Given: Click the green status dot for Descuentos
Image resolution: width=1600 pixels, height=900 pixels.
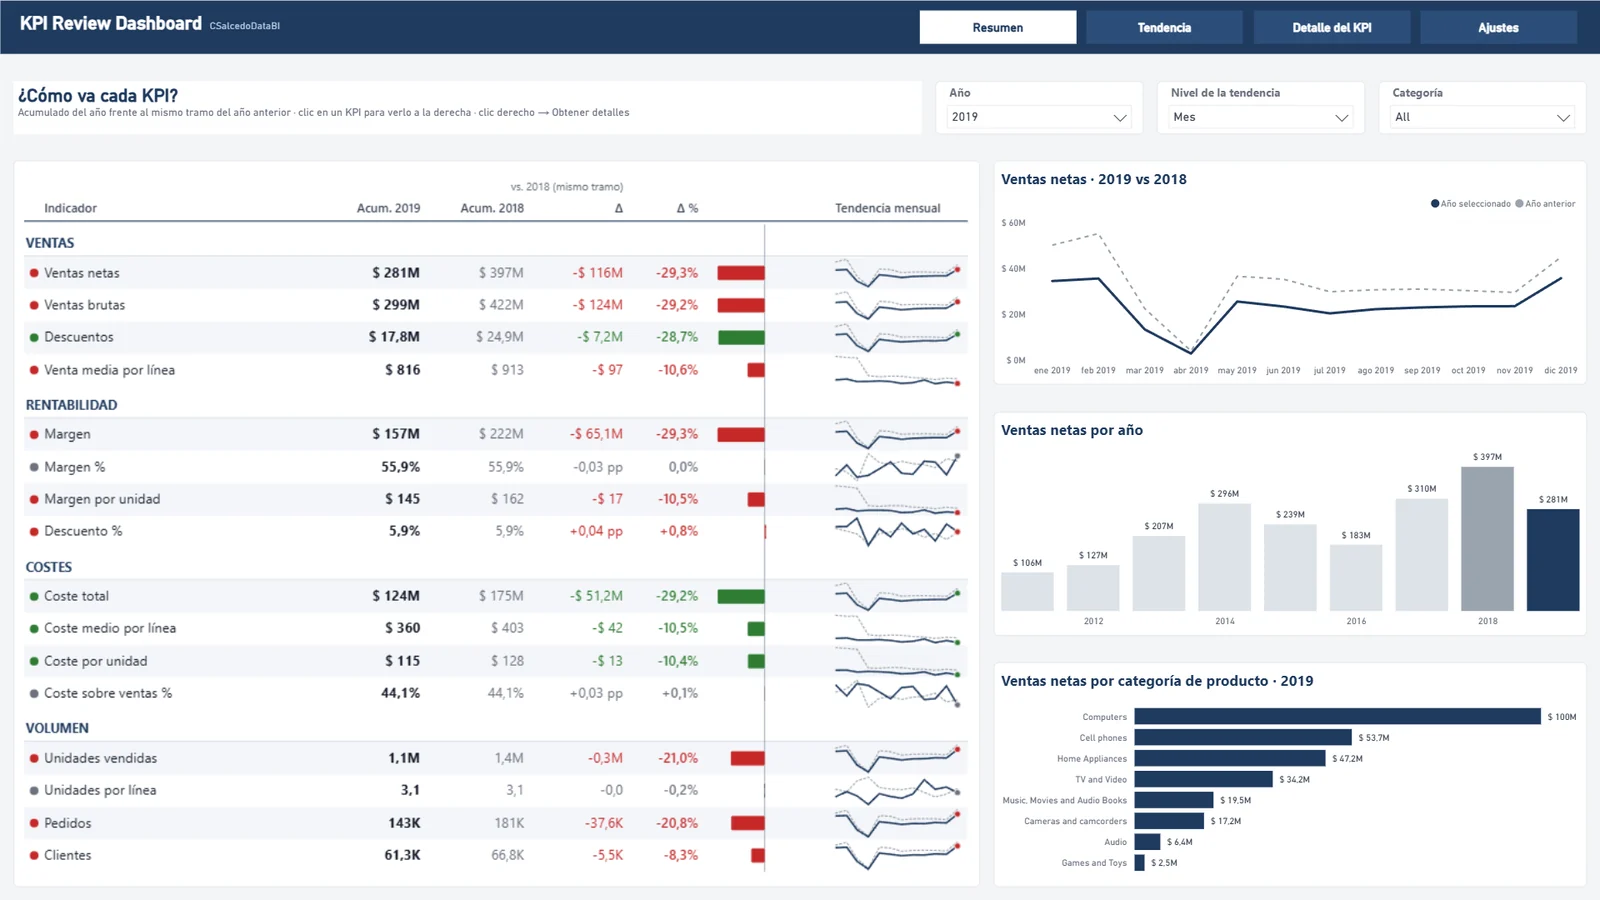Looking at the screenshot, I should [x=34, y=338].
